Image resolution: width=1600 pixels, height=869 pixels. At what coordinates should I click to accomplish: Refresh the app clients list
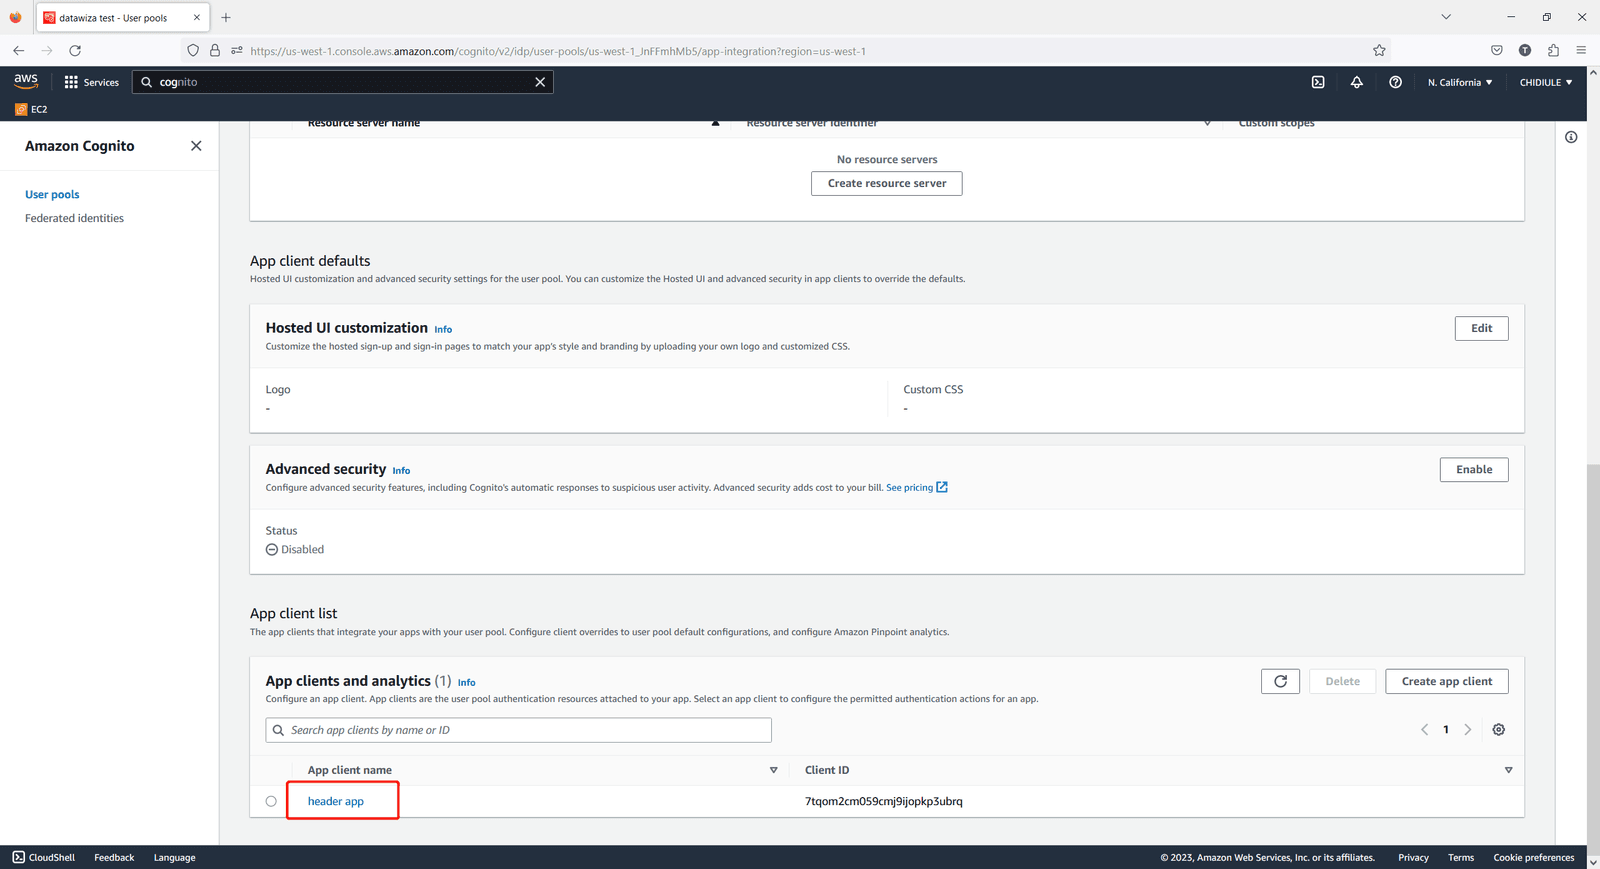tap(1280, 681)
